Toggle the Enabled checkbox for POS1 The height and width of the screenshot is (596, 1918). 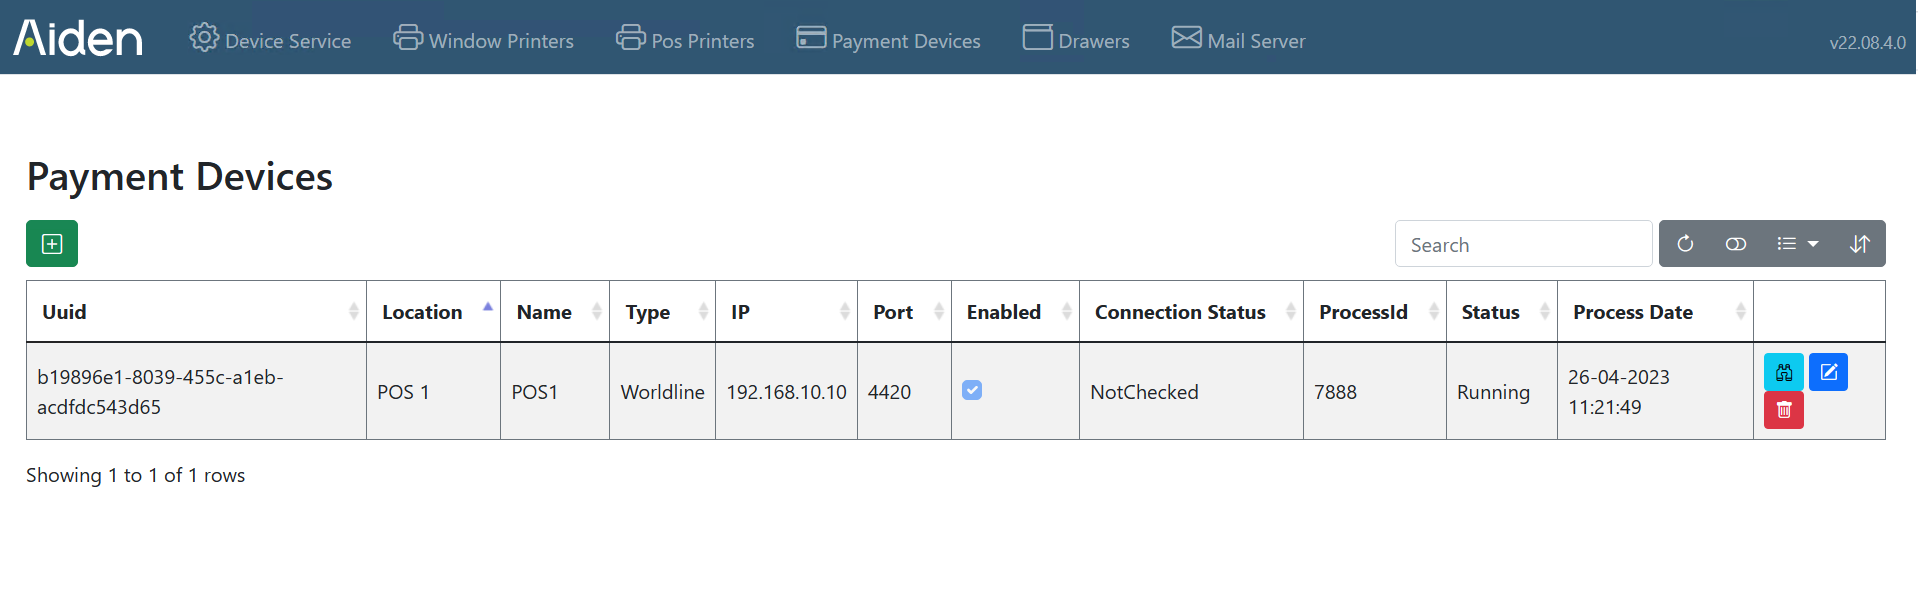click(x=972, y=390)
